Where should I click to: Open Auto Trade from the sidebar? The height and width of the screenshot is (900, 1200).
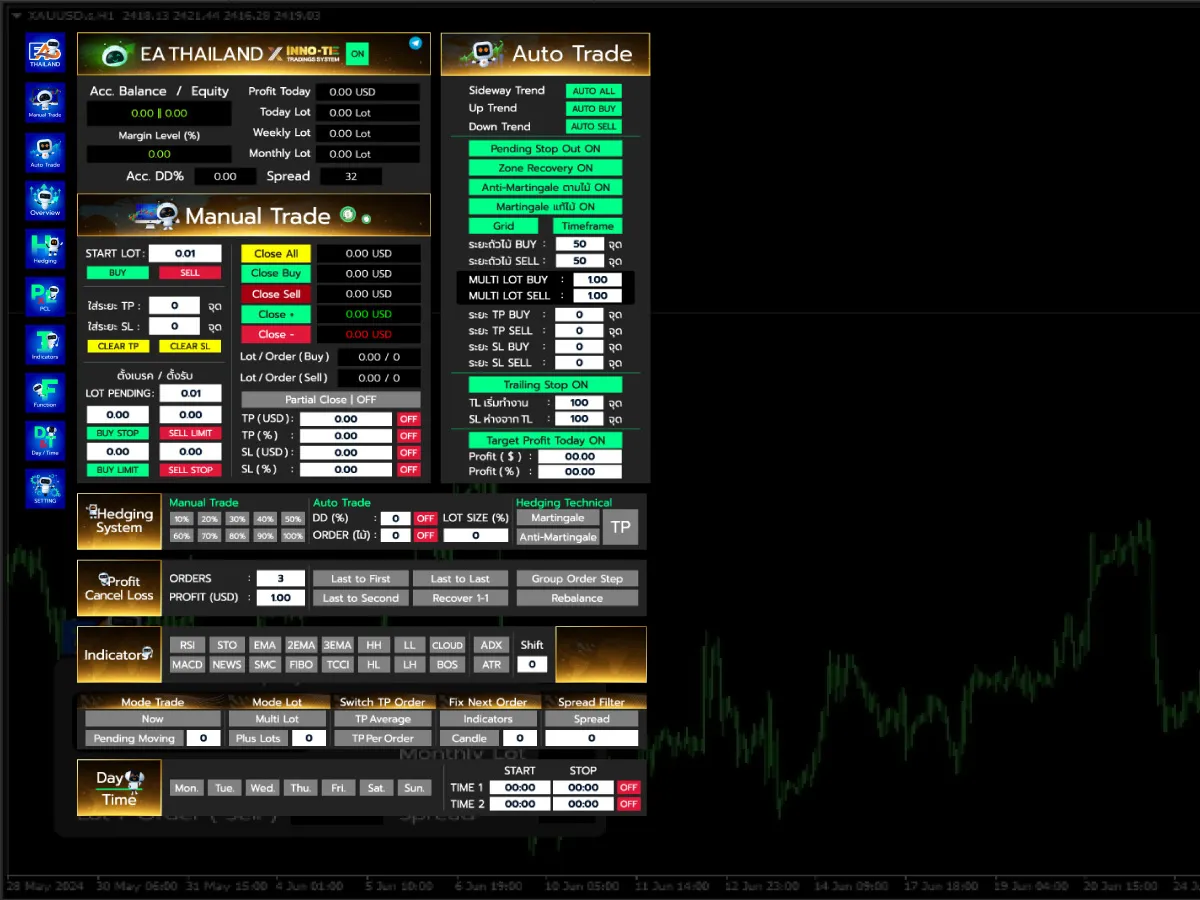(45, 152)
